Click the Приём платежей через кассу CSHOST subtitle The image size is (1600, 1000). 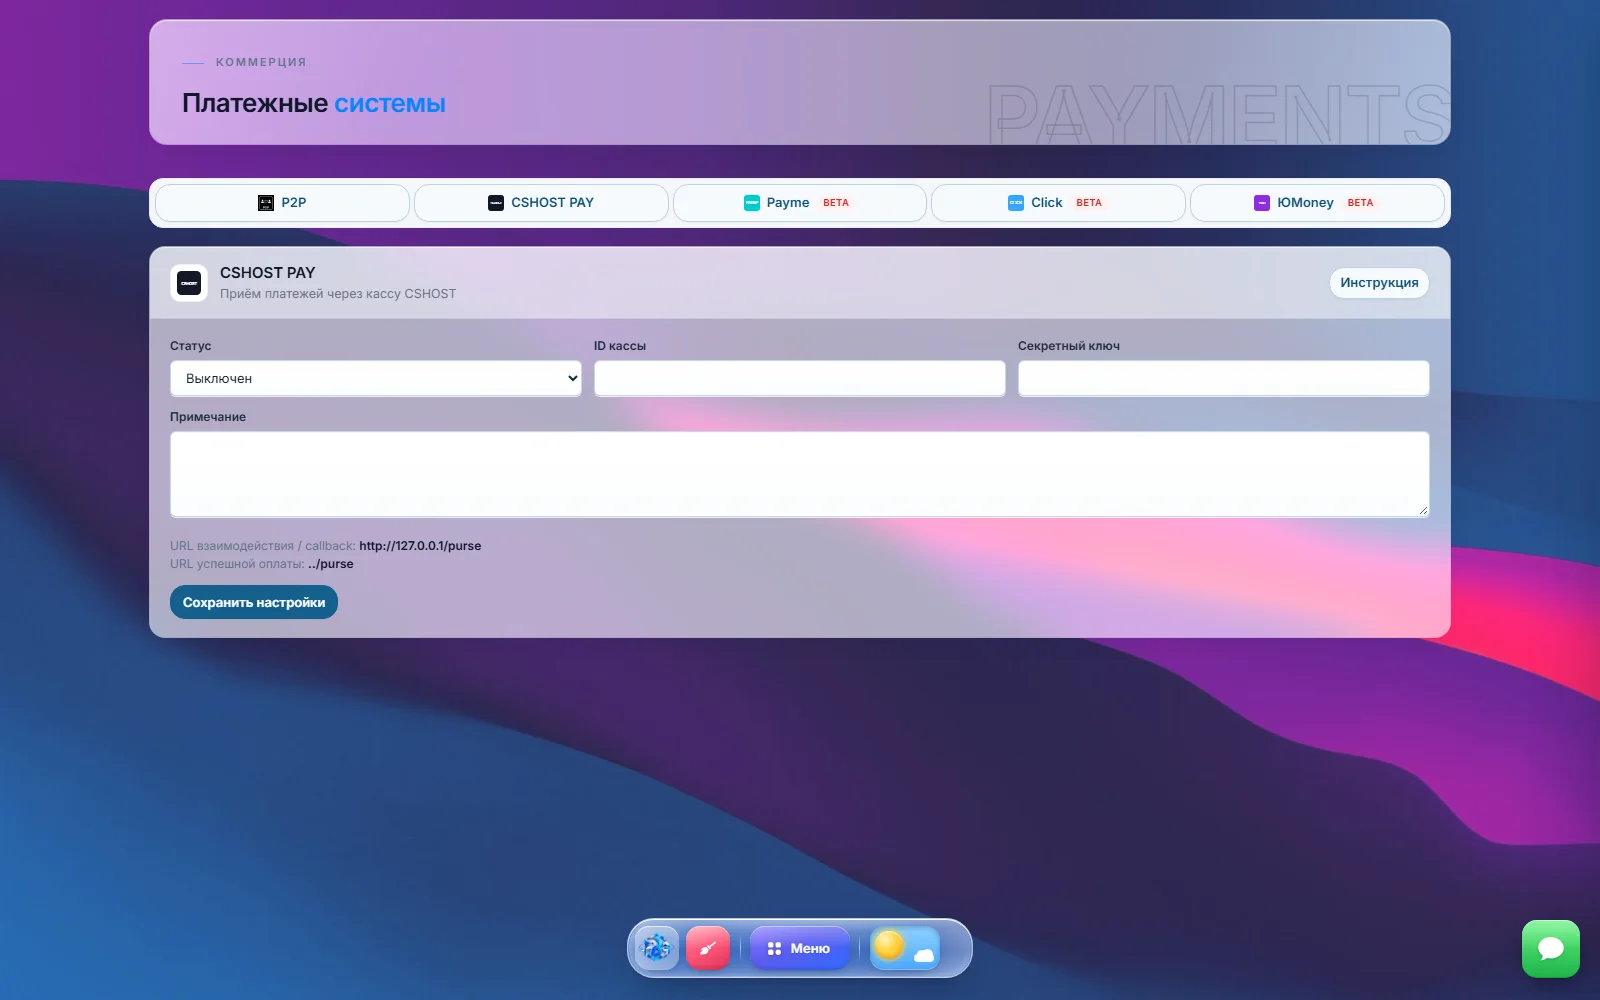tap(338, 294)
